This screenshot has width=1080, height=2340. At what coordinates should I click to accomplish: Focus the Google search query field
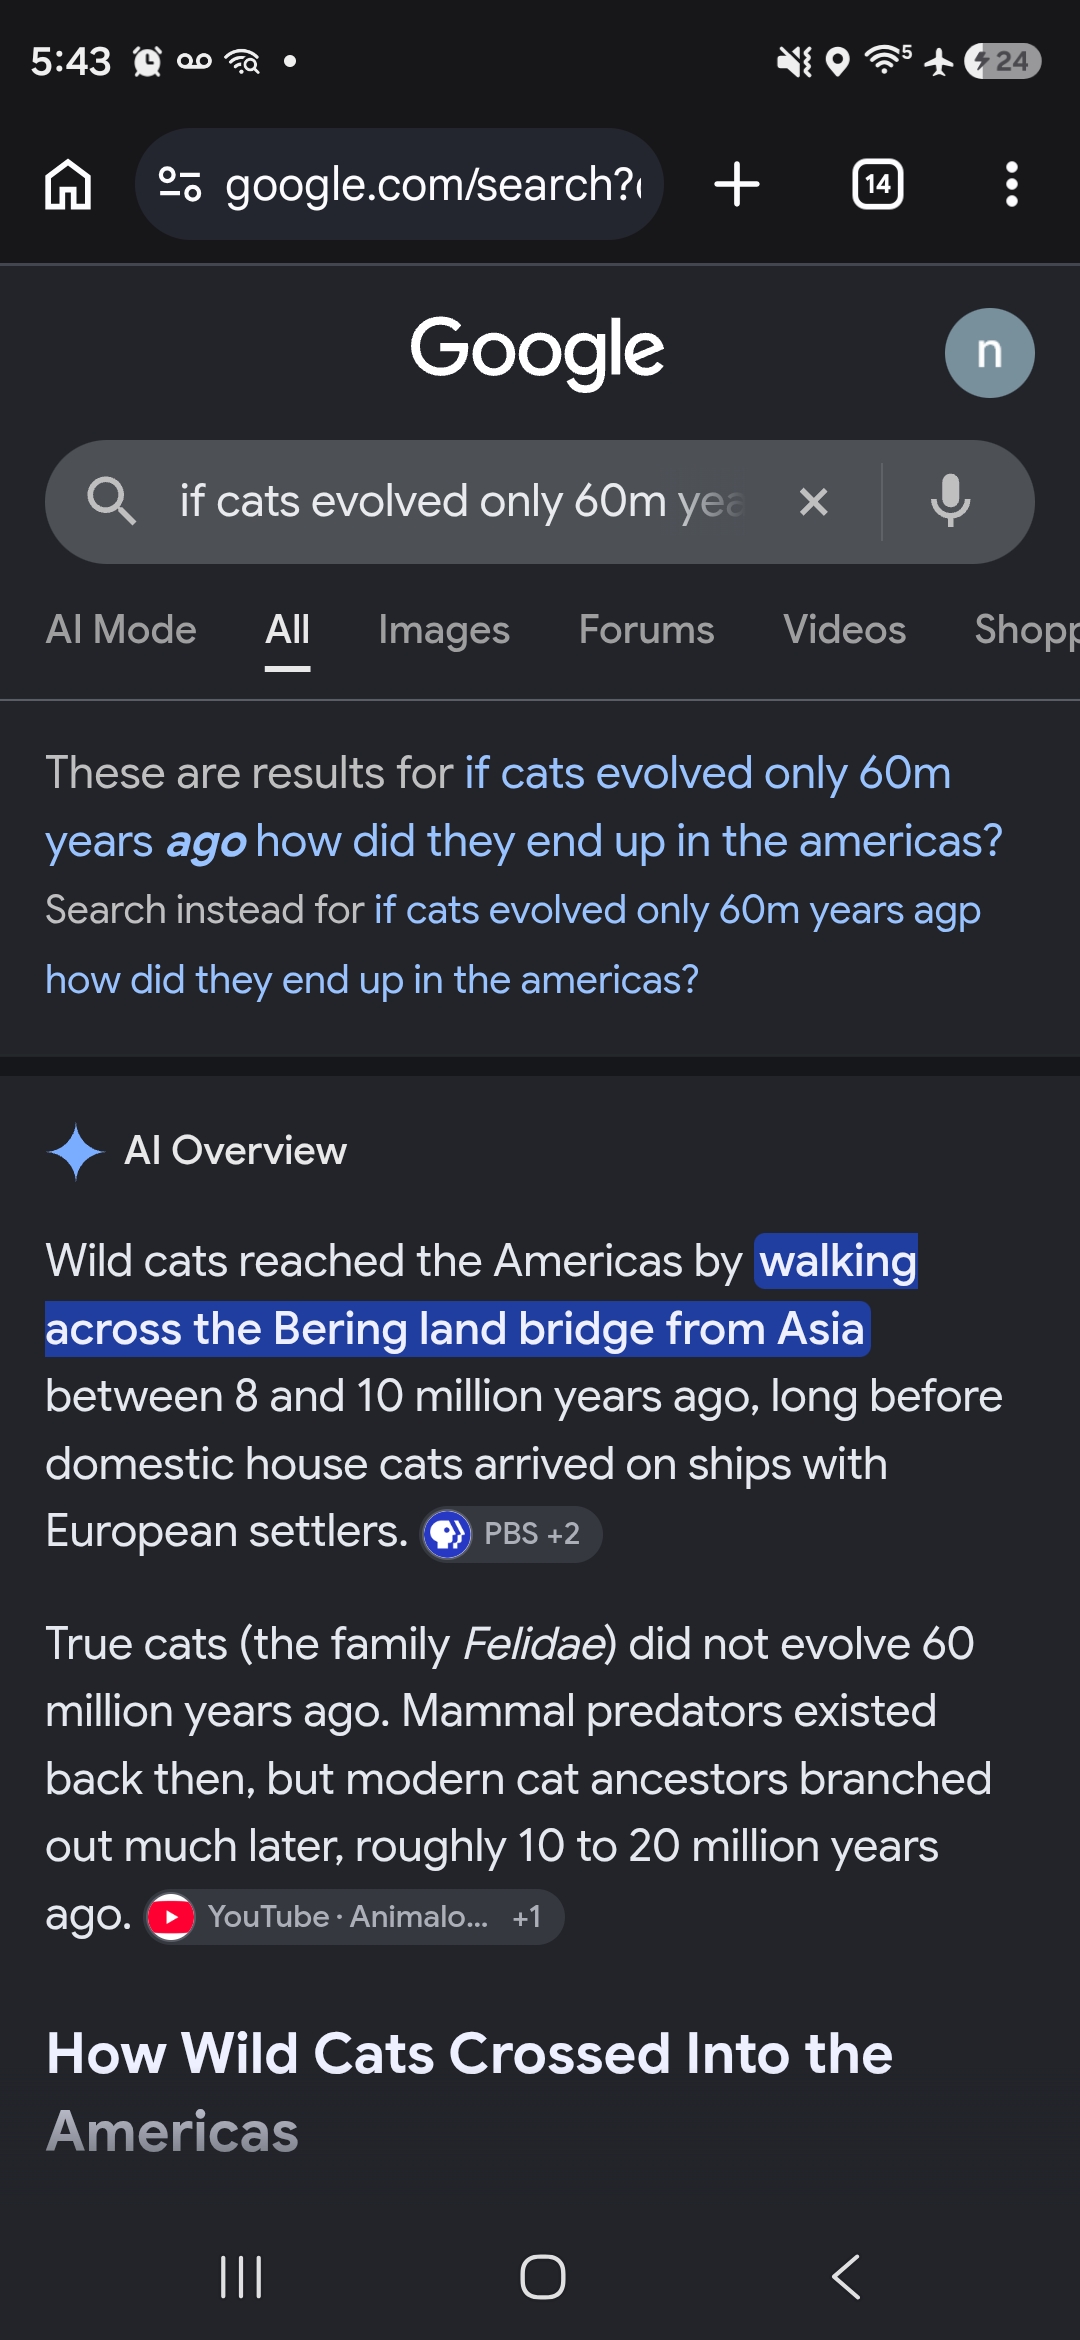click(465, 502)
